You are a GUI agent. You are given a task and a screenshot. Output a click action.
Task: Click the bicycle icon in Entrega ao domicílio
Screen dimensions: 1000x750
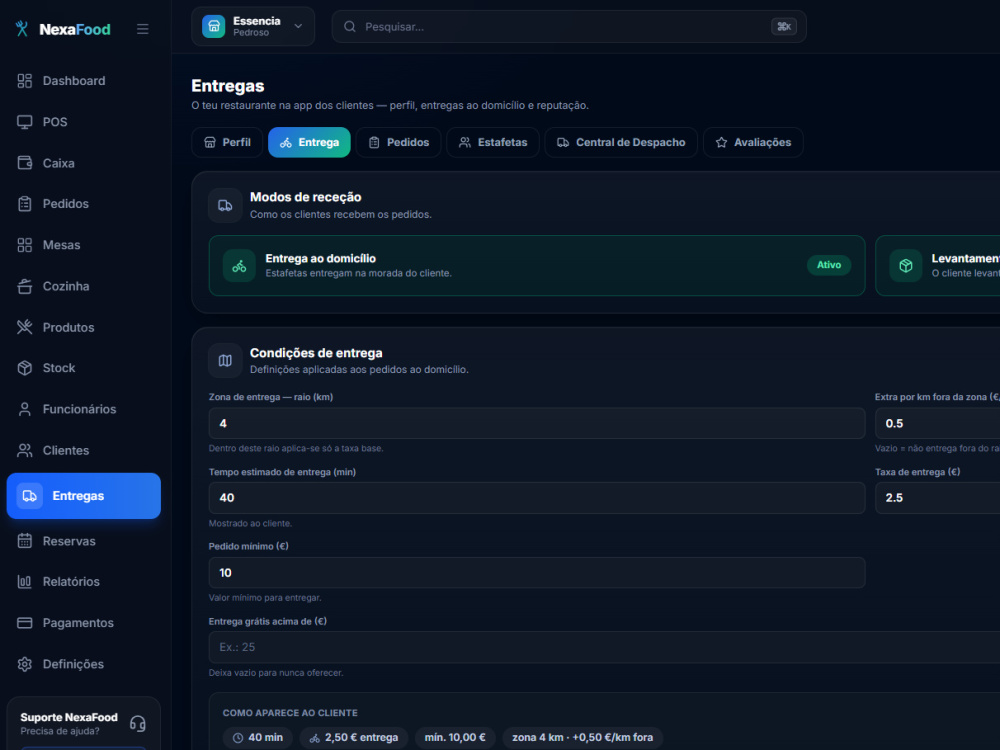click(239, 266)
